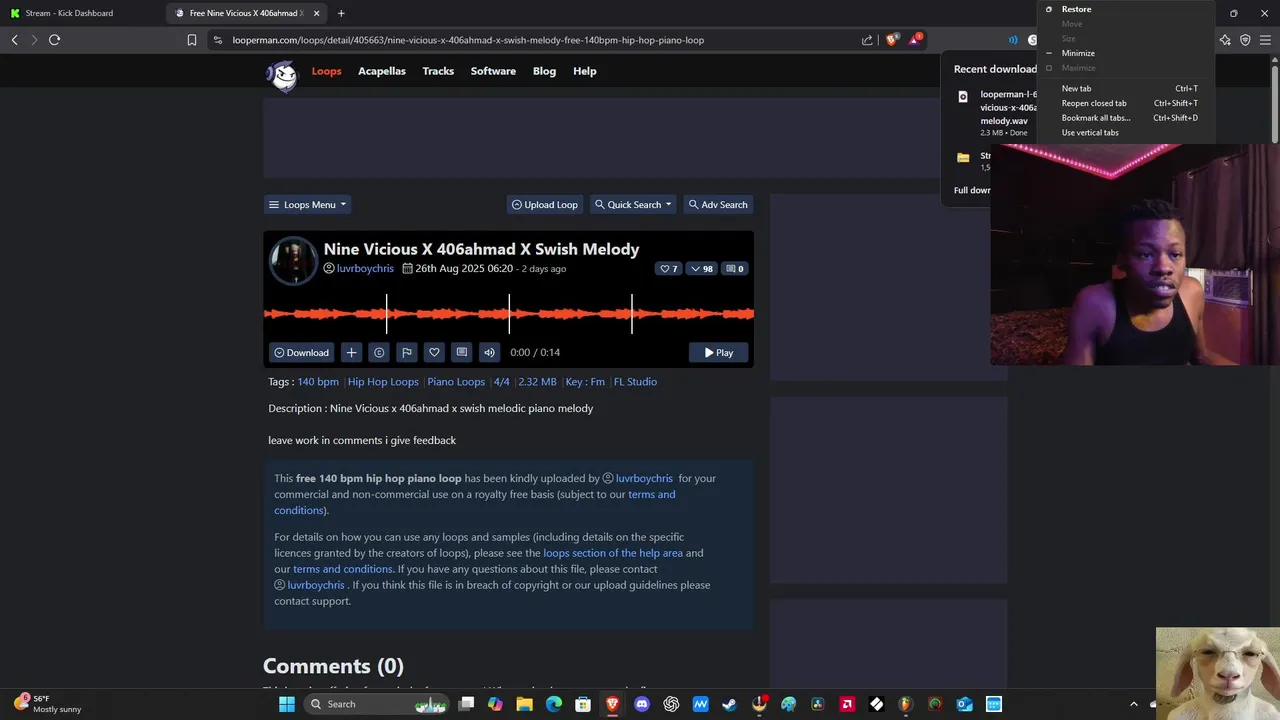Click the copyright info icon in player
1280x720 pixels.
point(379,352)
